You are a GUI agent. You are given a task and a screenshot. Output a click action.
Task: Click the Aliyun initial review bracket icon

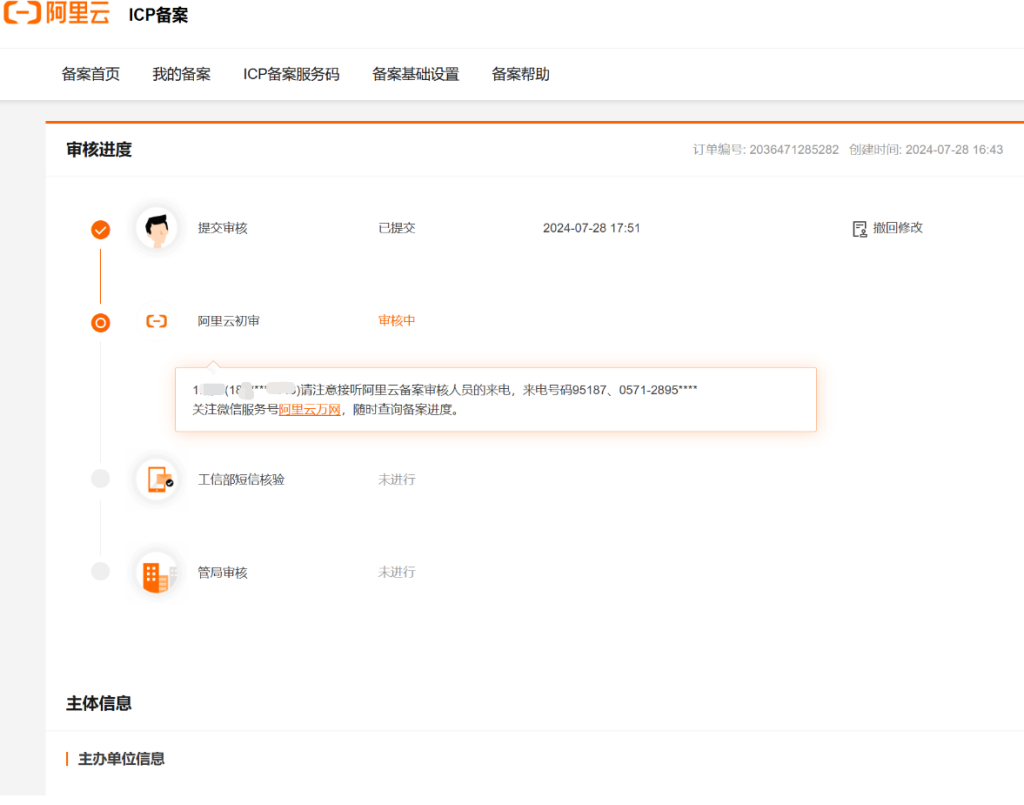coord(156,321)
